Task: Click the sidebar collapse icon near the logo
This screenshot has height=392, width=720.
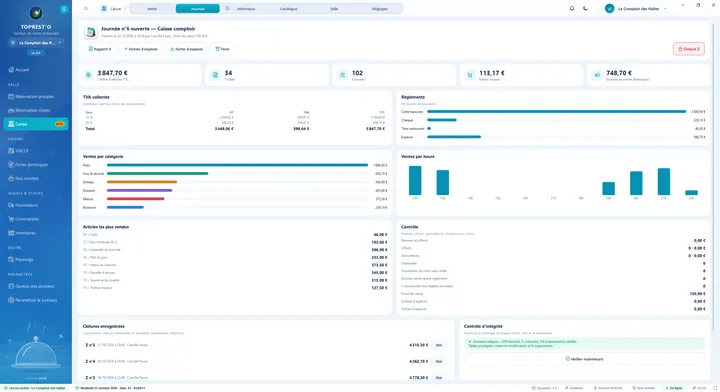Action: click(x=64, y=9)
